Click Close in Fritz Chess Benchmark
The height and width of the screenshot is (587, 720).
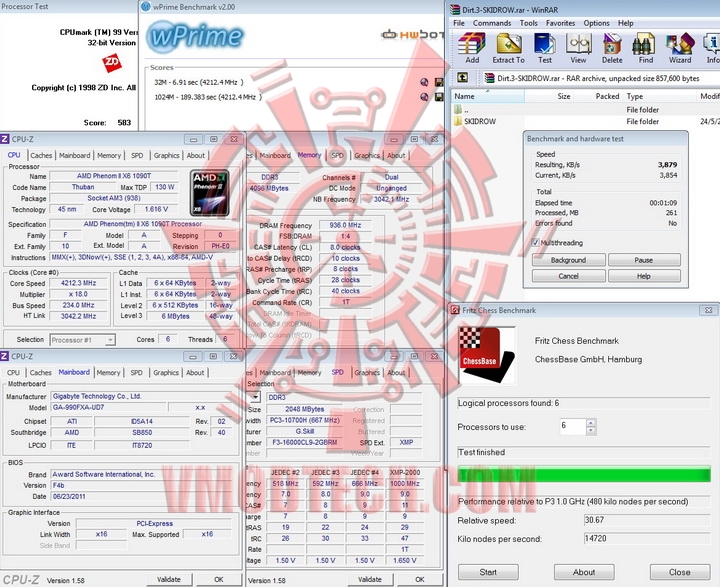(680, 572)
